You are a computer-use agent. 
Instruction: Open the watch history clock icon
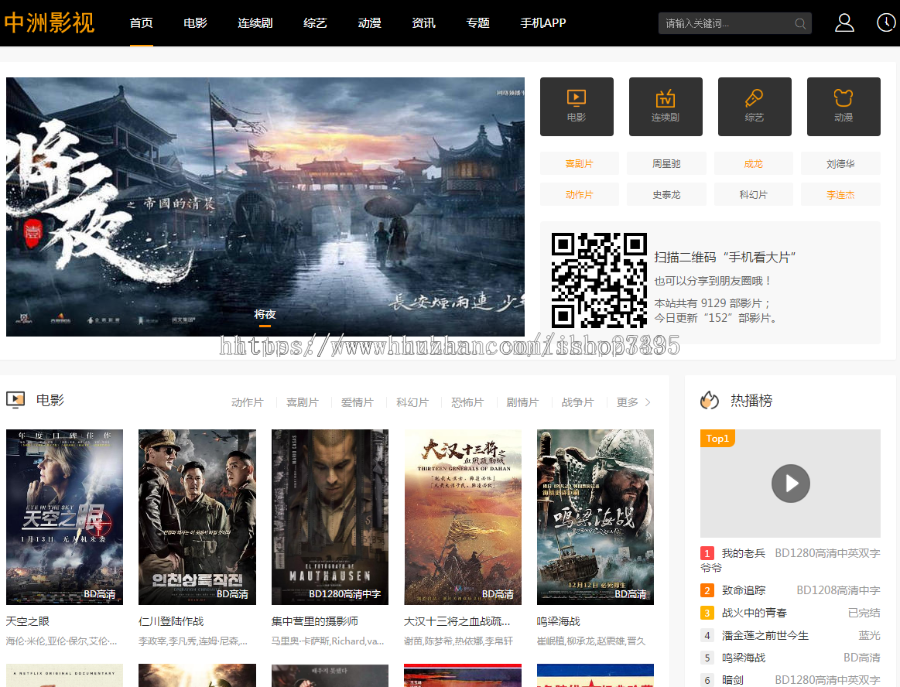pyautogui.click(x=887, y=23)
